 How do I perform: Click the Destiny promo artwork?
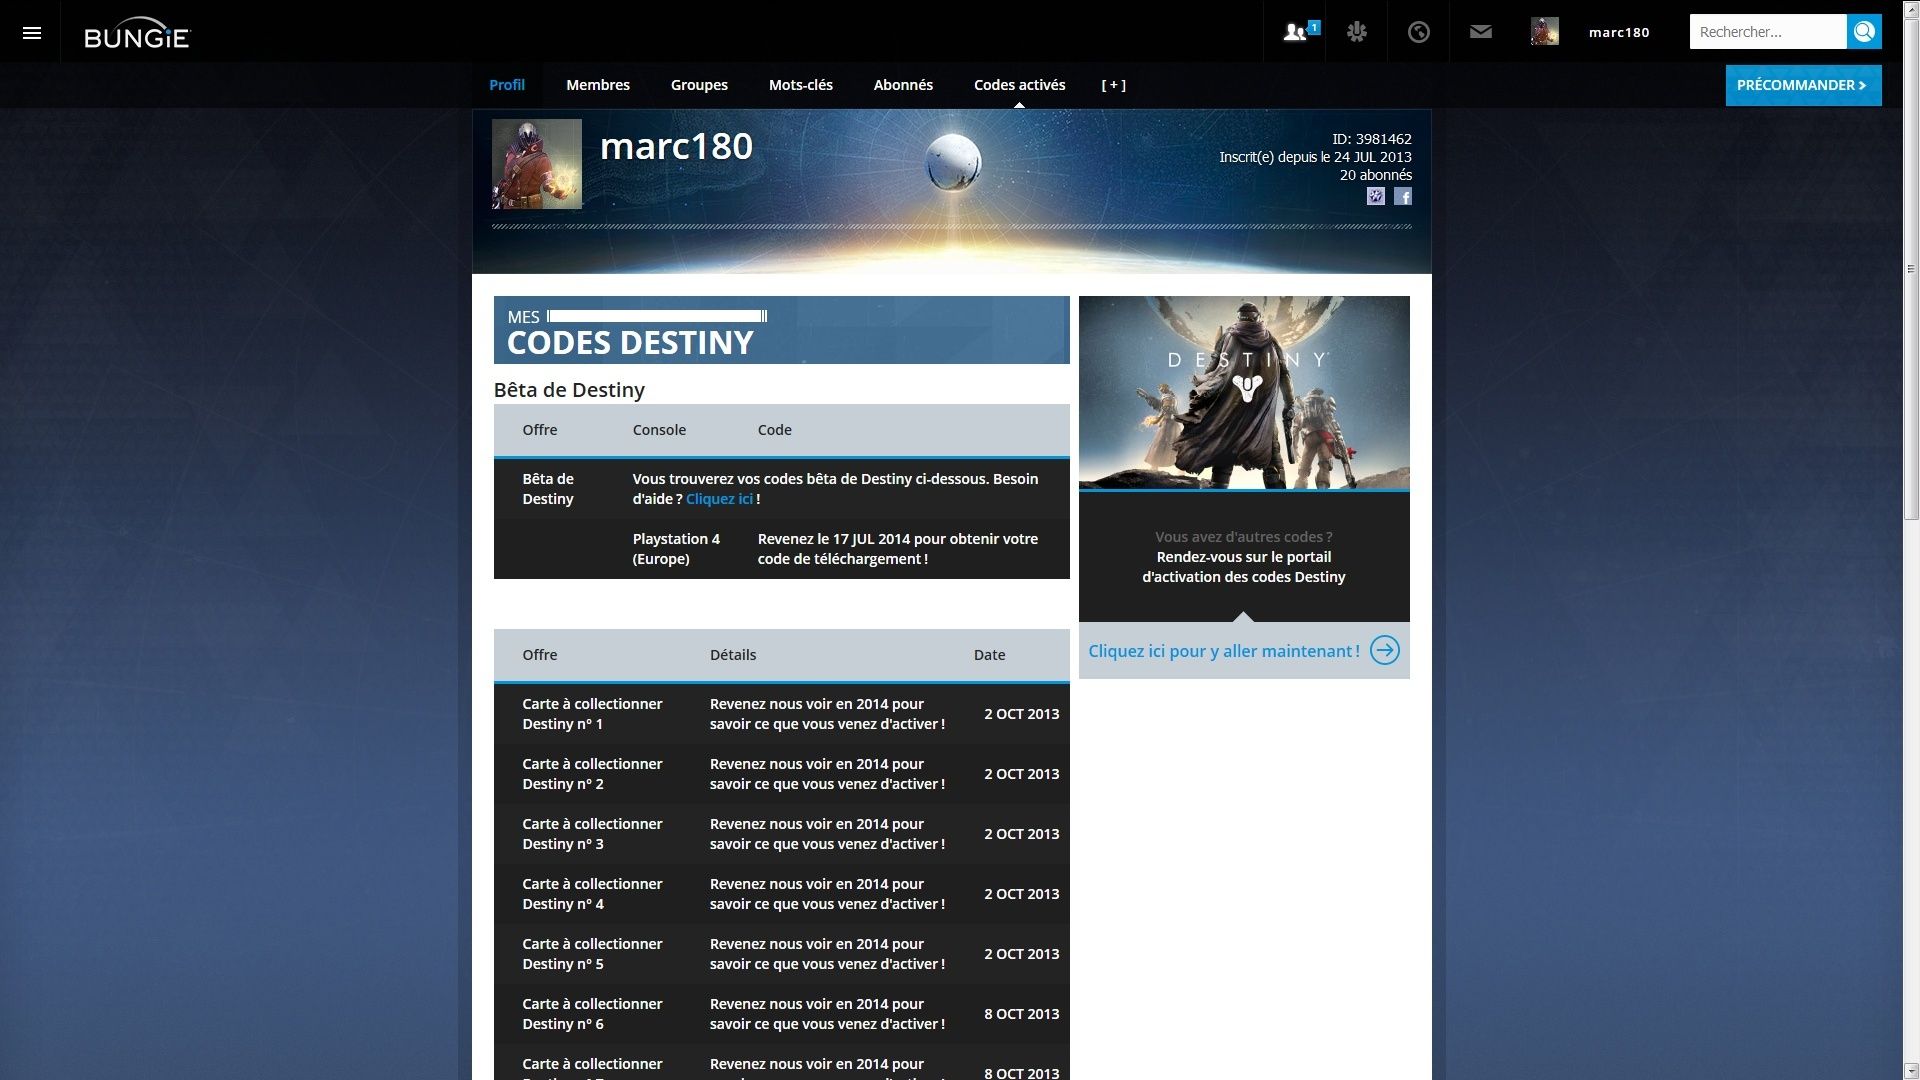[x=1244, y=392]
